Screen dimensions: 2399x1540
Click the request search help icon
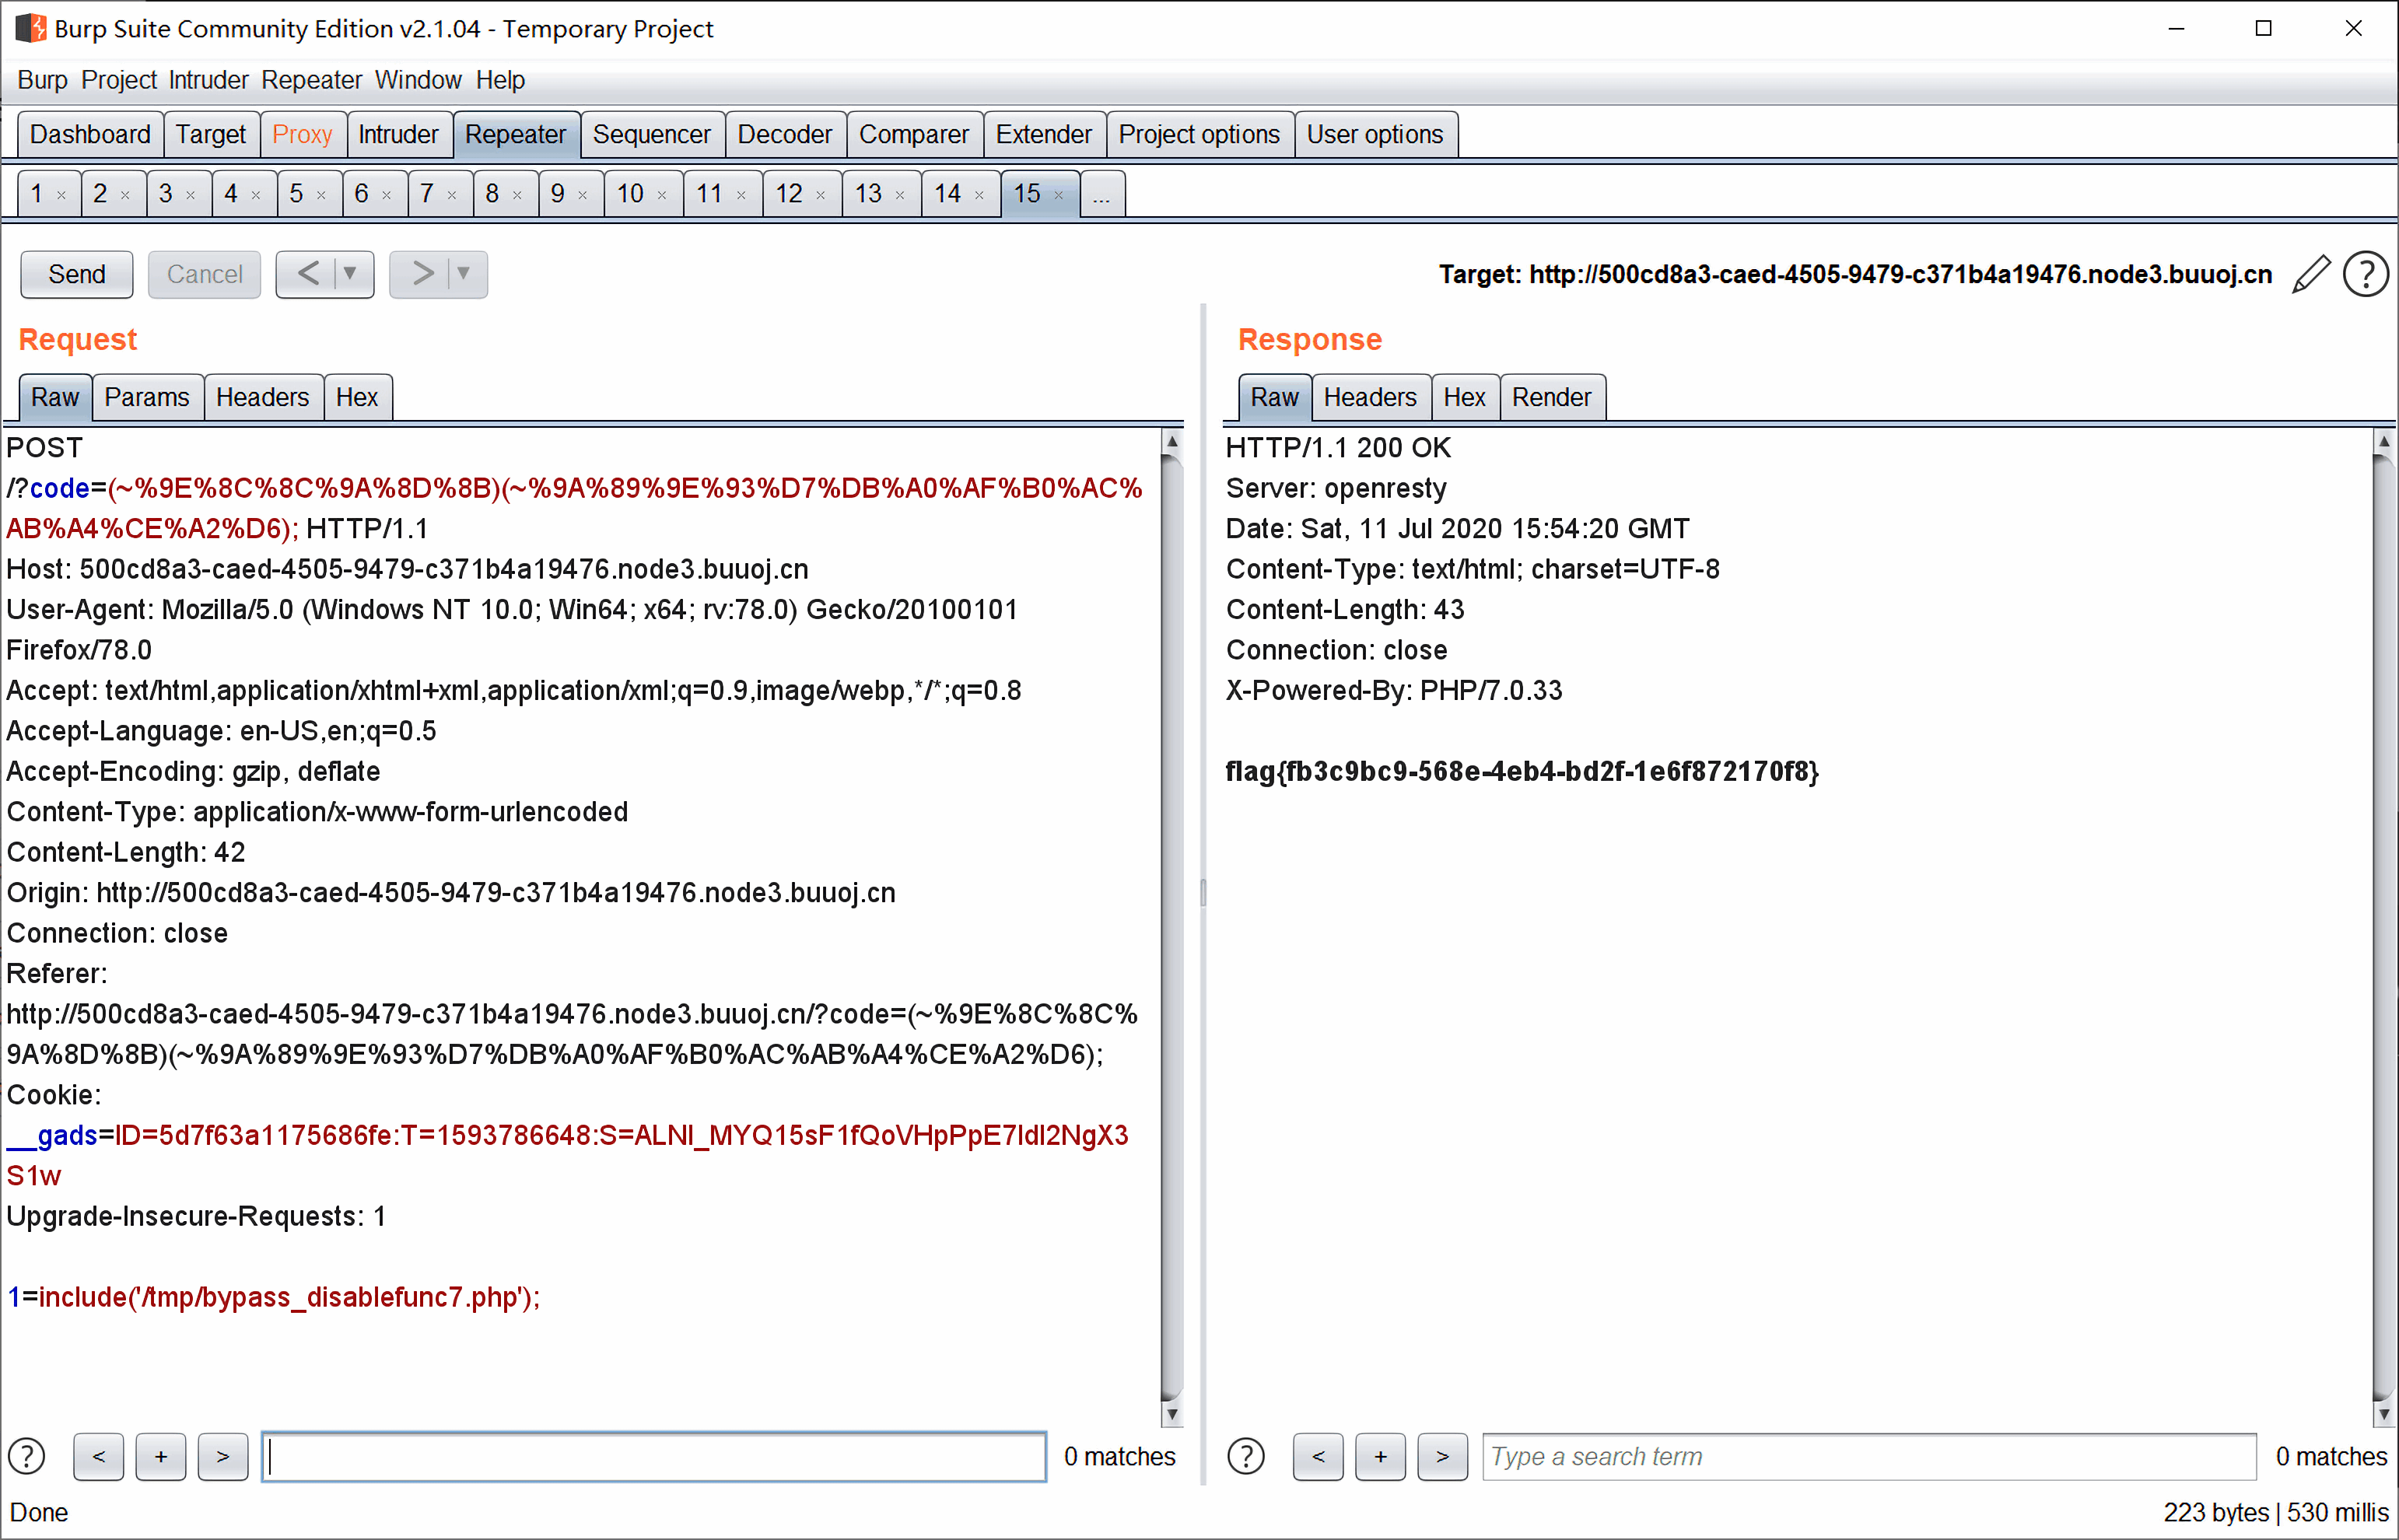[27, 1456]
